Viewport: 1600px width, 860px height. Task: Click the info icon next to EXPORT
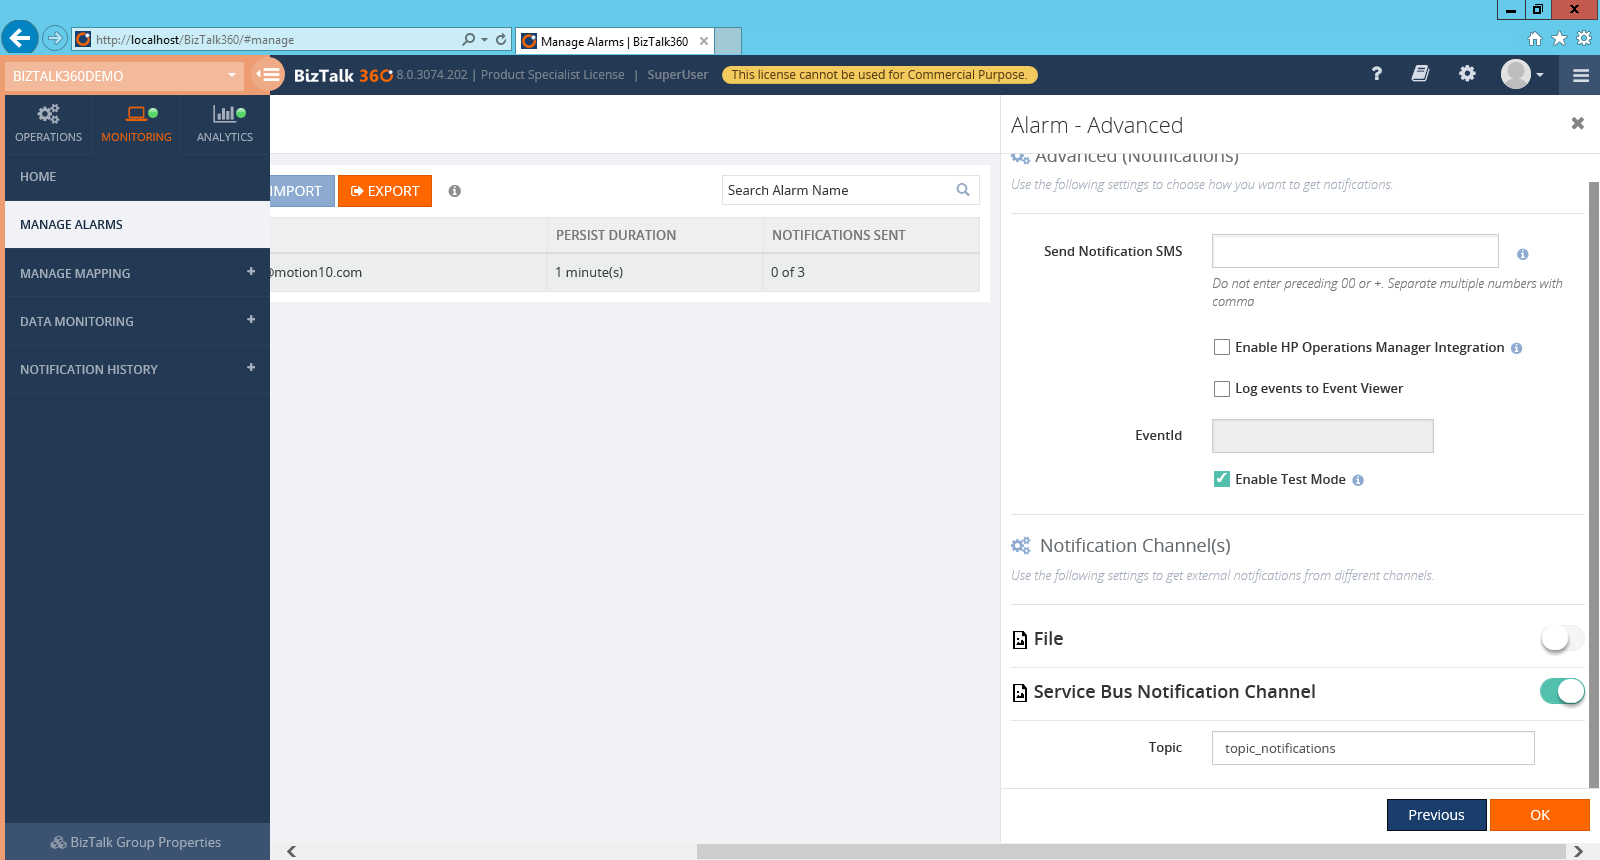click(455, 191)
